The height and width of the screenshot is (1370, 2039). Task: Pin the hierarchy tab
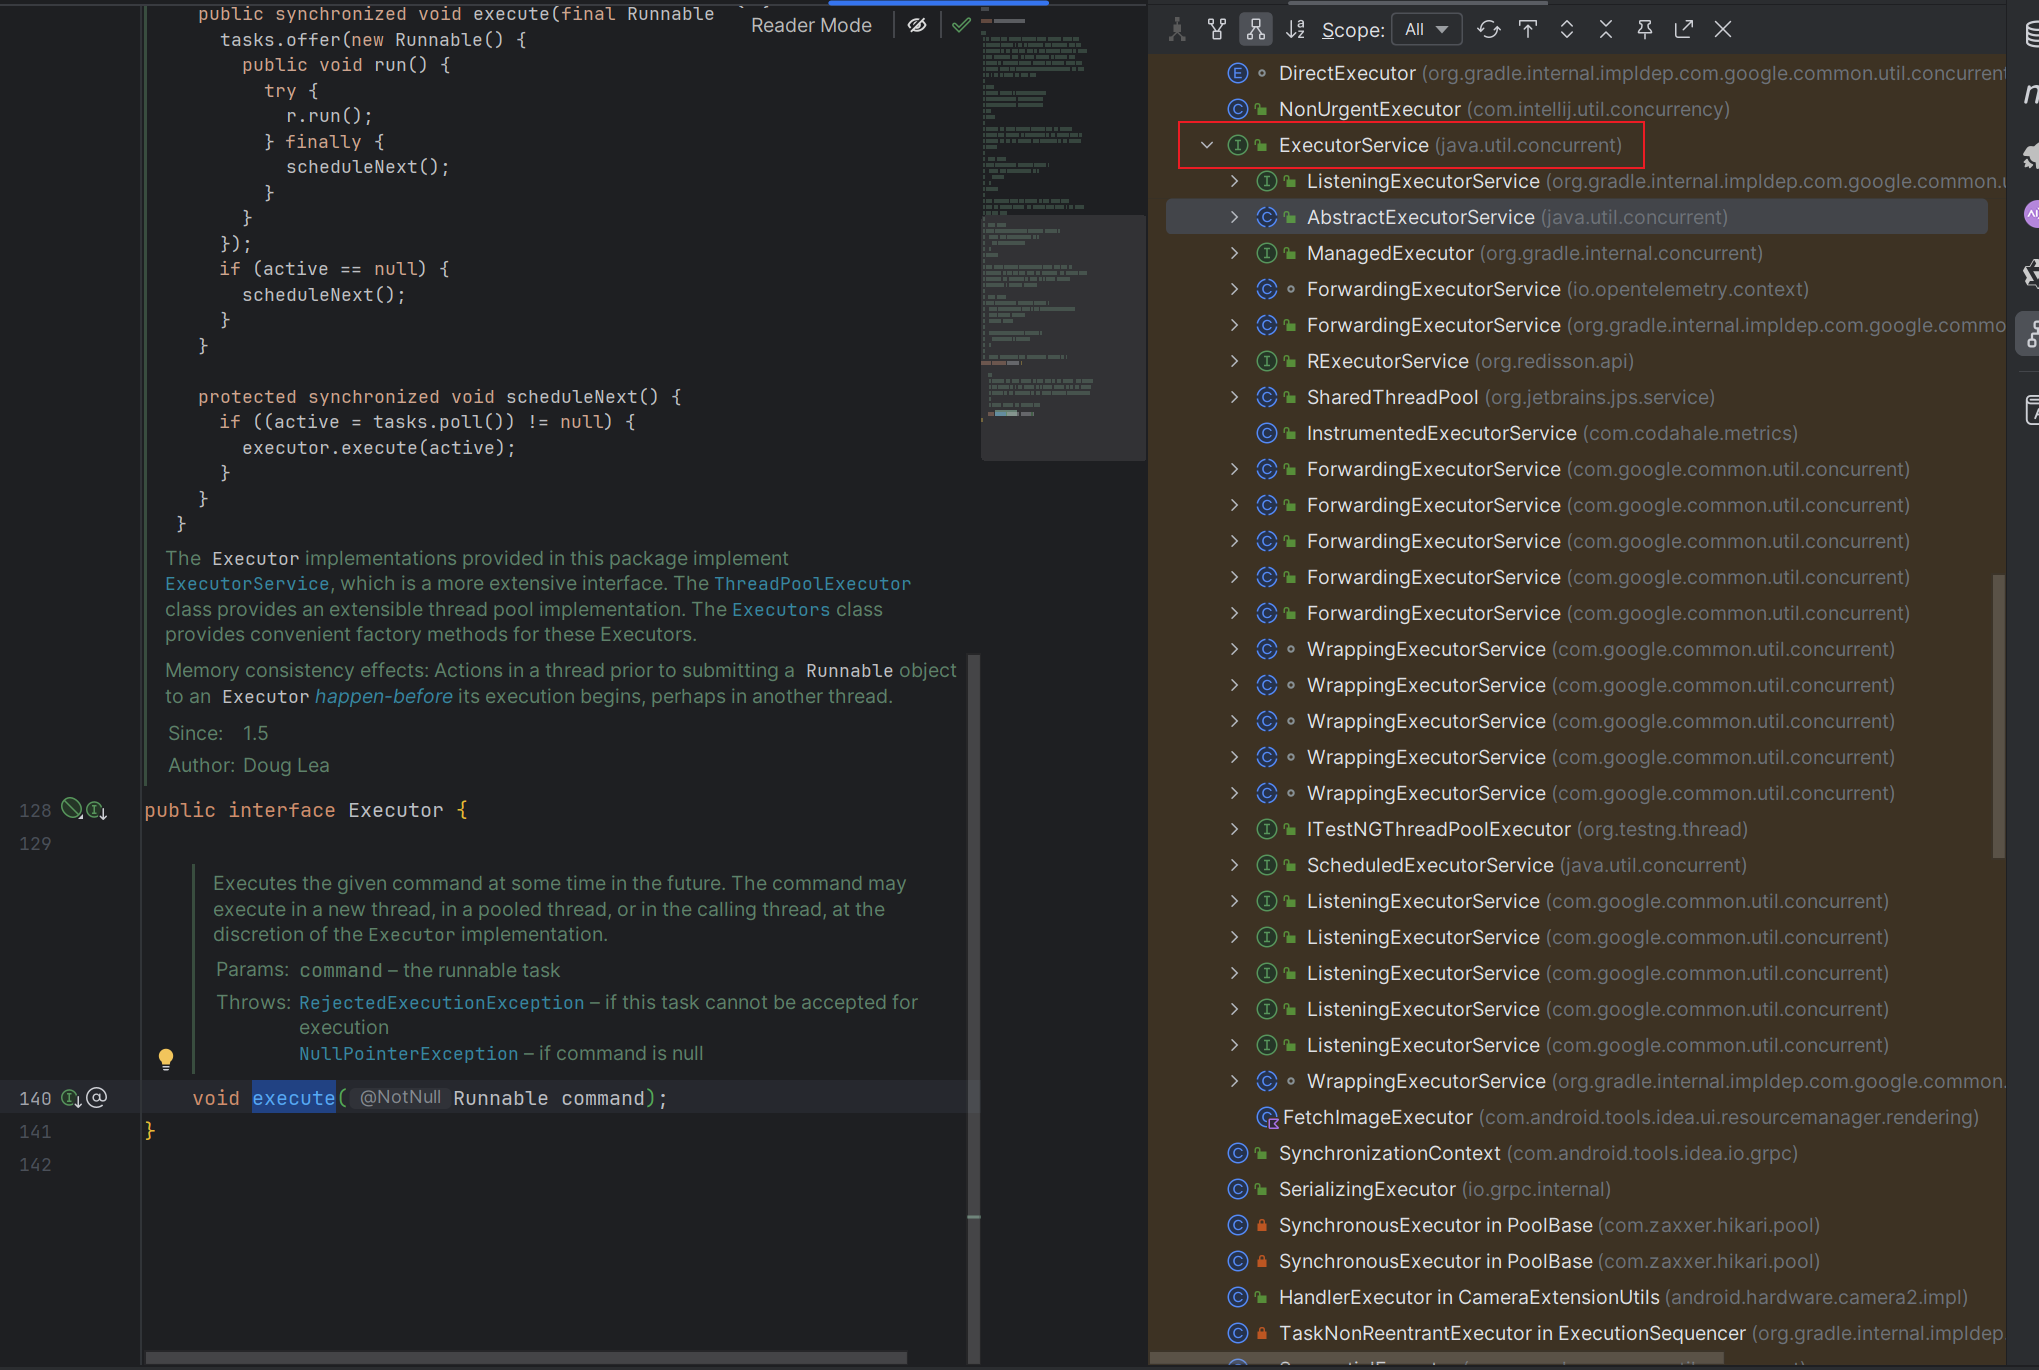[1645, 29]
